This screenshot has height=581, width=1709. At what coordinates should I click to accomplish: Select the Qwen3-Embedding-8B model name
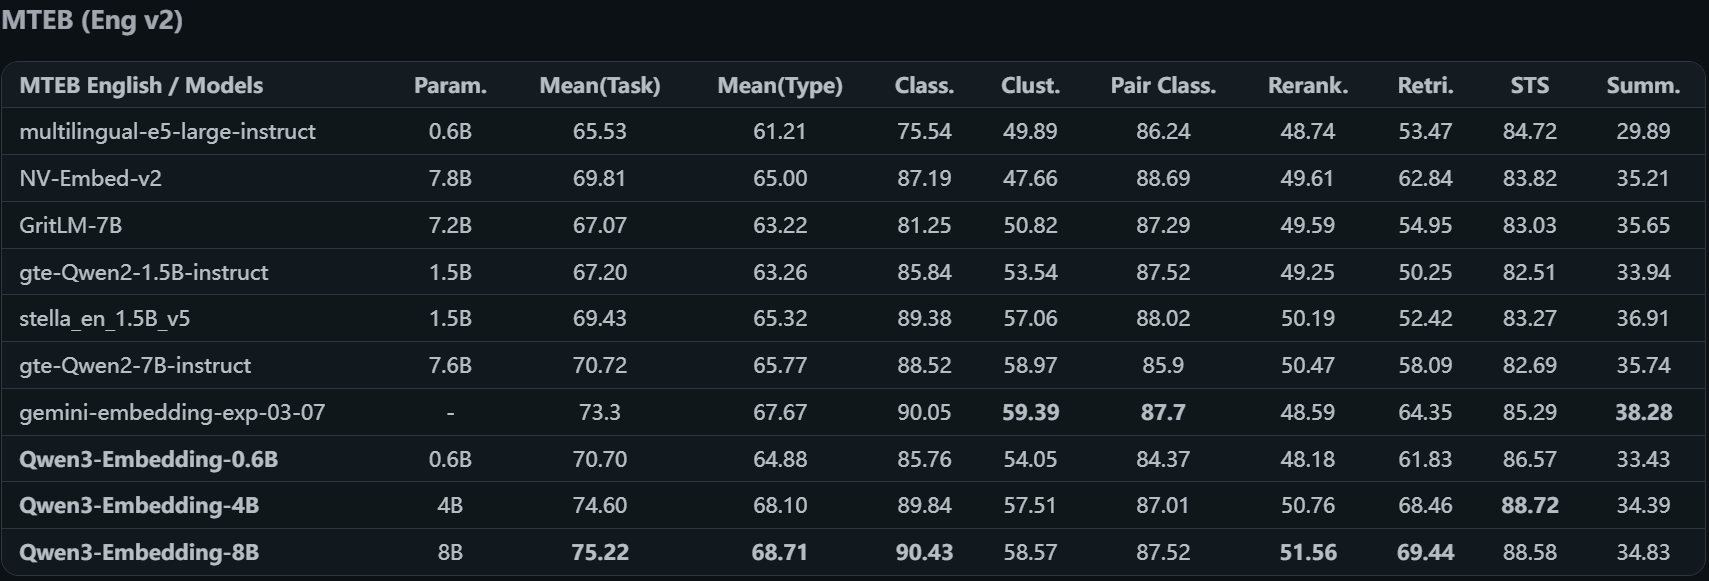point(139,553)
